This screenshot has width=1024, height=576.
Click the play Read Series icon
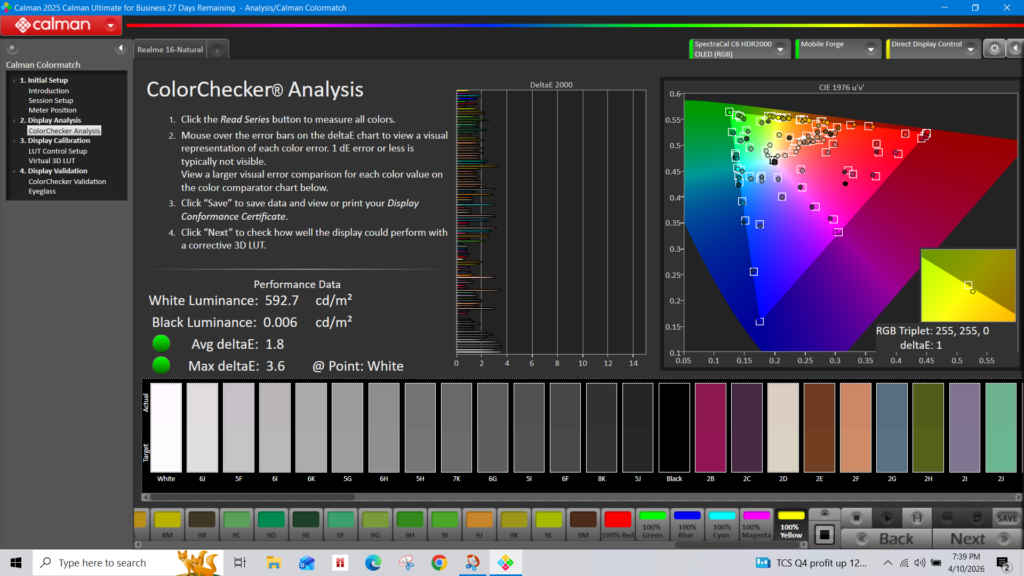[886, 517]
